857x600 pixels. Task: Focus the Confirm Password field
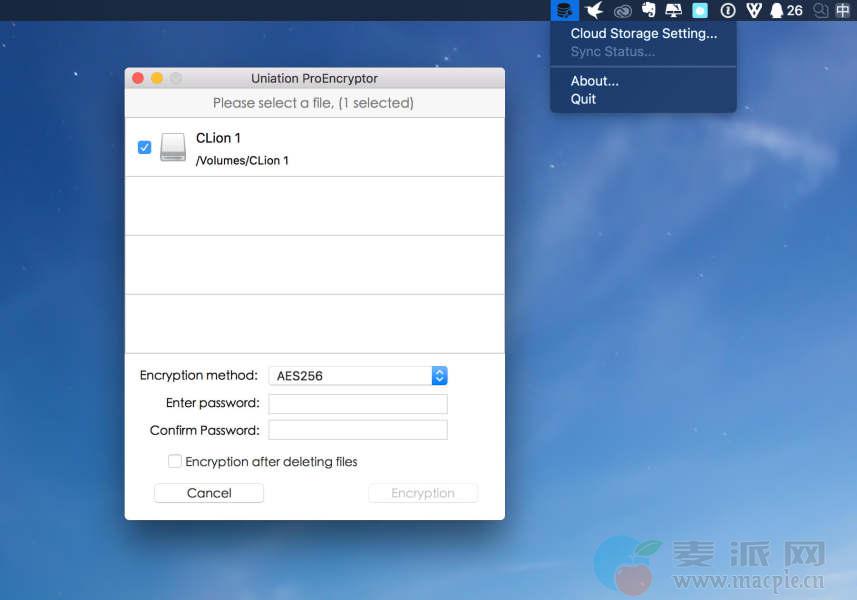[357, 430]
